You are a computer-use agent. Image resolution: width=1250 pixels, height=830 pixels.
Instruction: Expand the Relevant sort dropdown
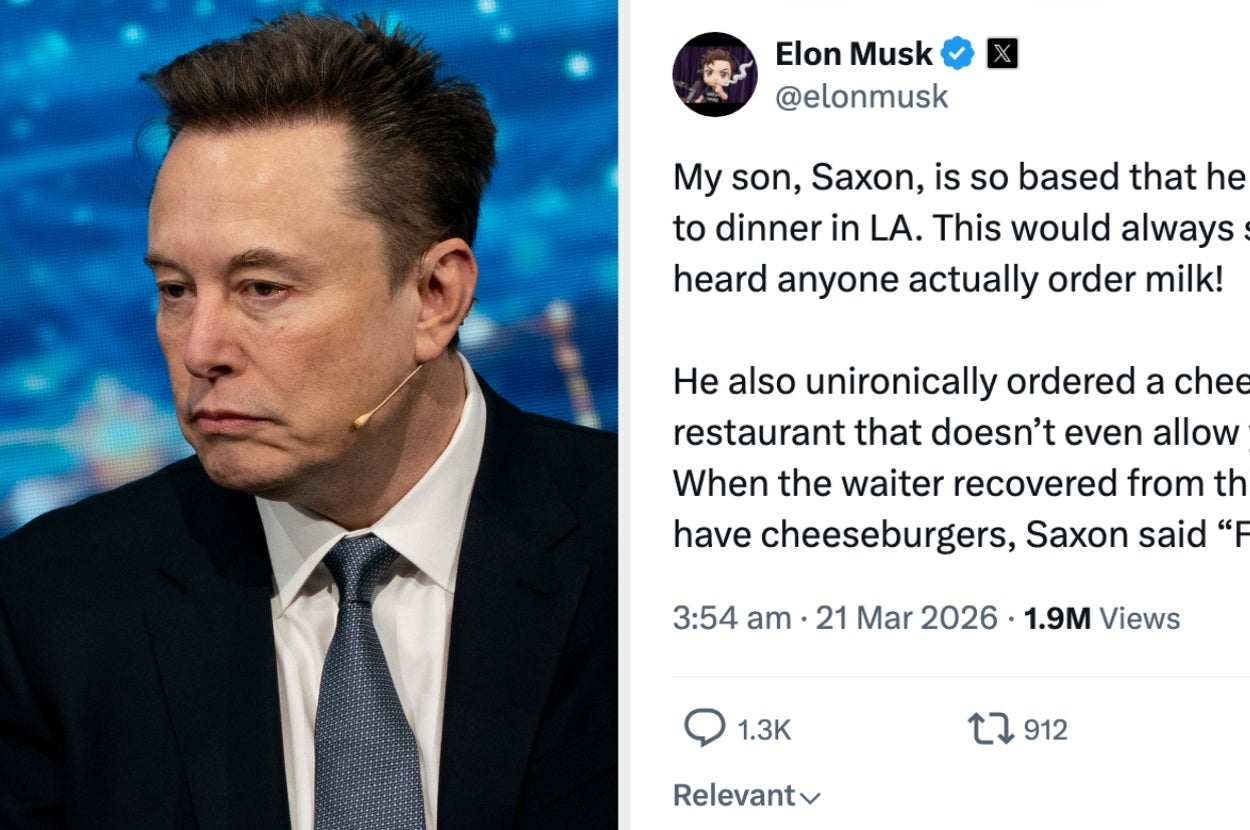746,796
